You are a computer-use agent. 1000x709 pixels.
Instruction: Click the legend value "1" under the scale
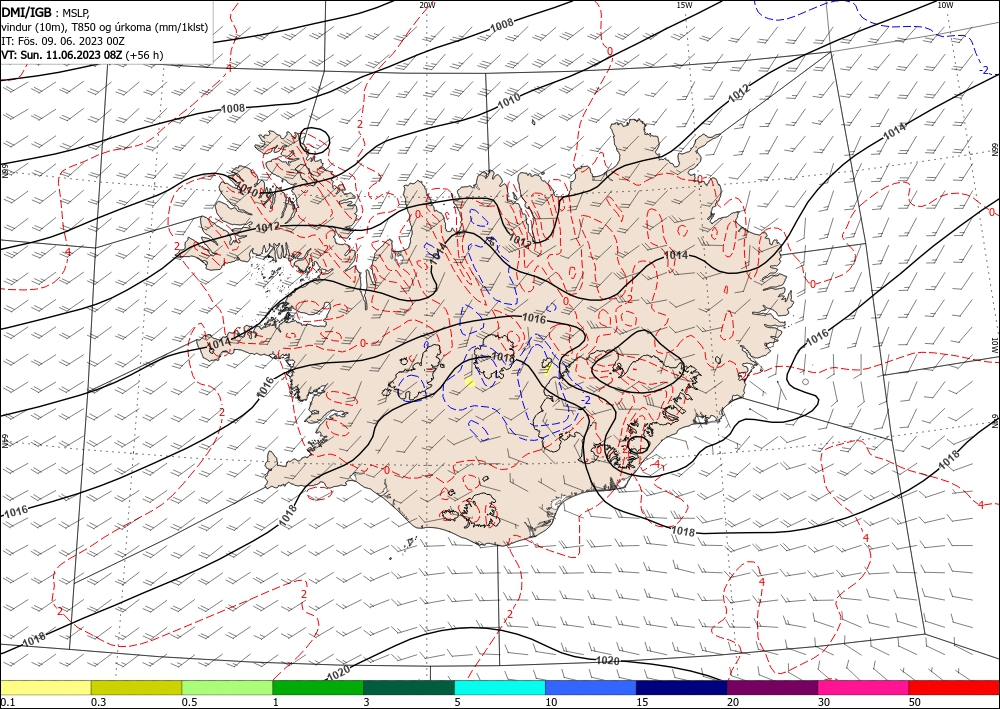pyautogui.click(x=276, y=702)
